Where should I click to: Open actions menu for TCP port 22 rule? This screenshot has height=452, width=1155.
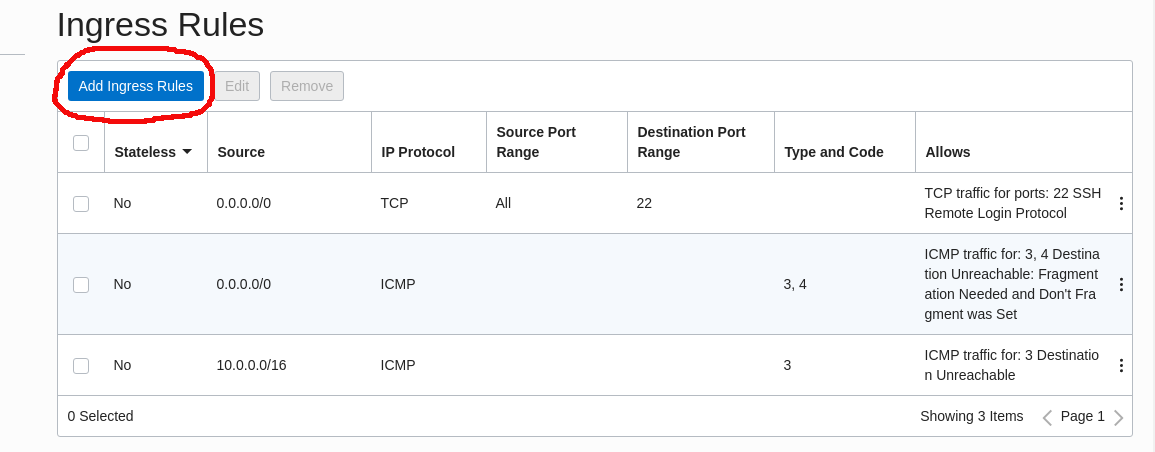tap(1120, 204)
